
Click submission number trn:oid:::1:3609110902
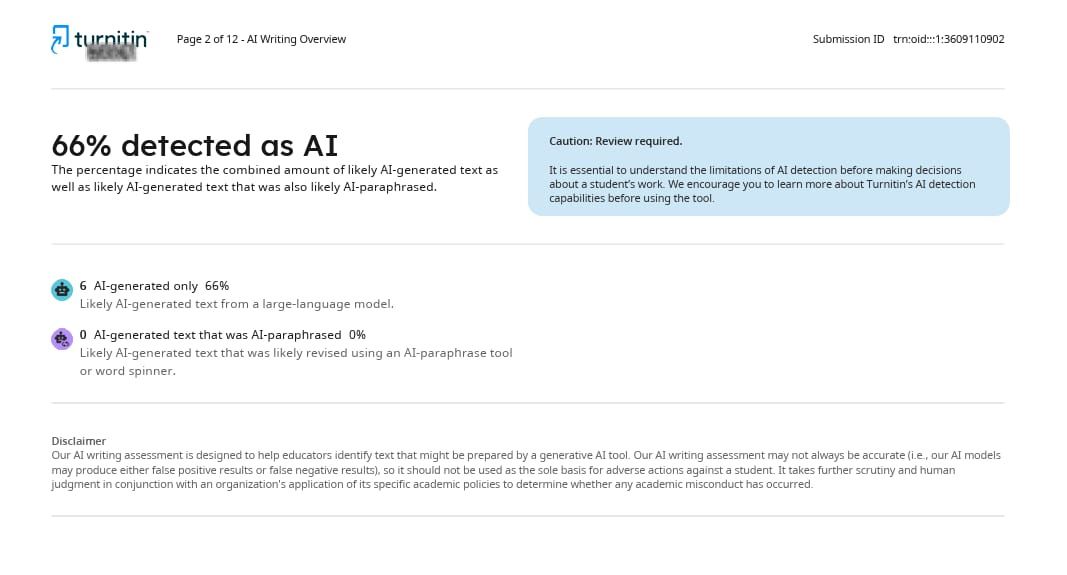(949, 39)
